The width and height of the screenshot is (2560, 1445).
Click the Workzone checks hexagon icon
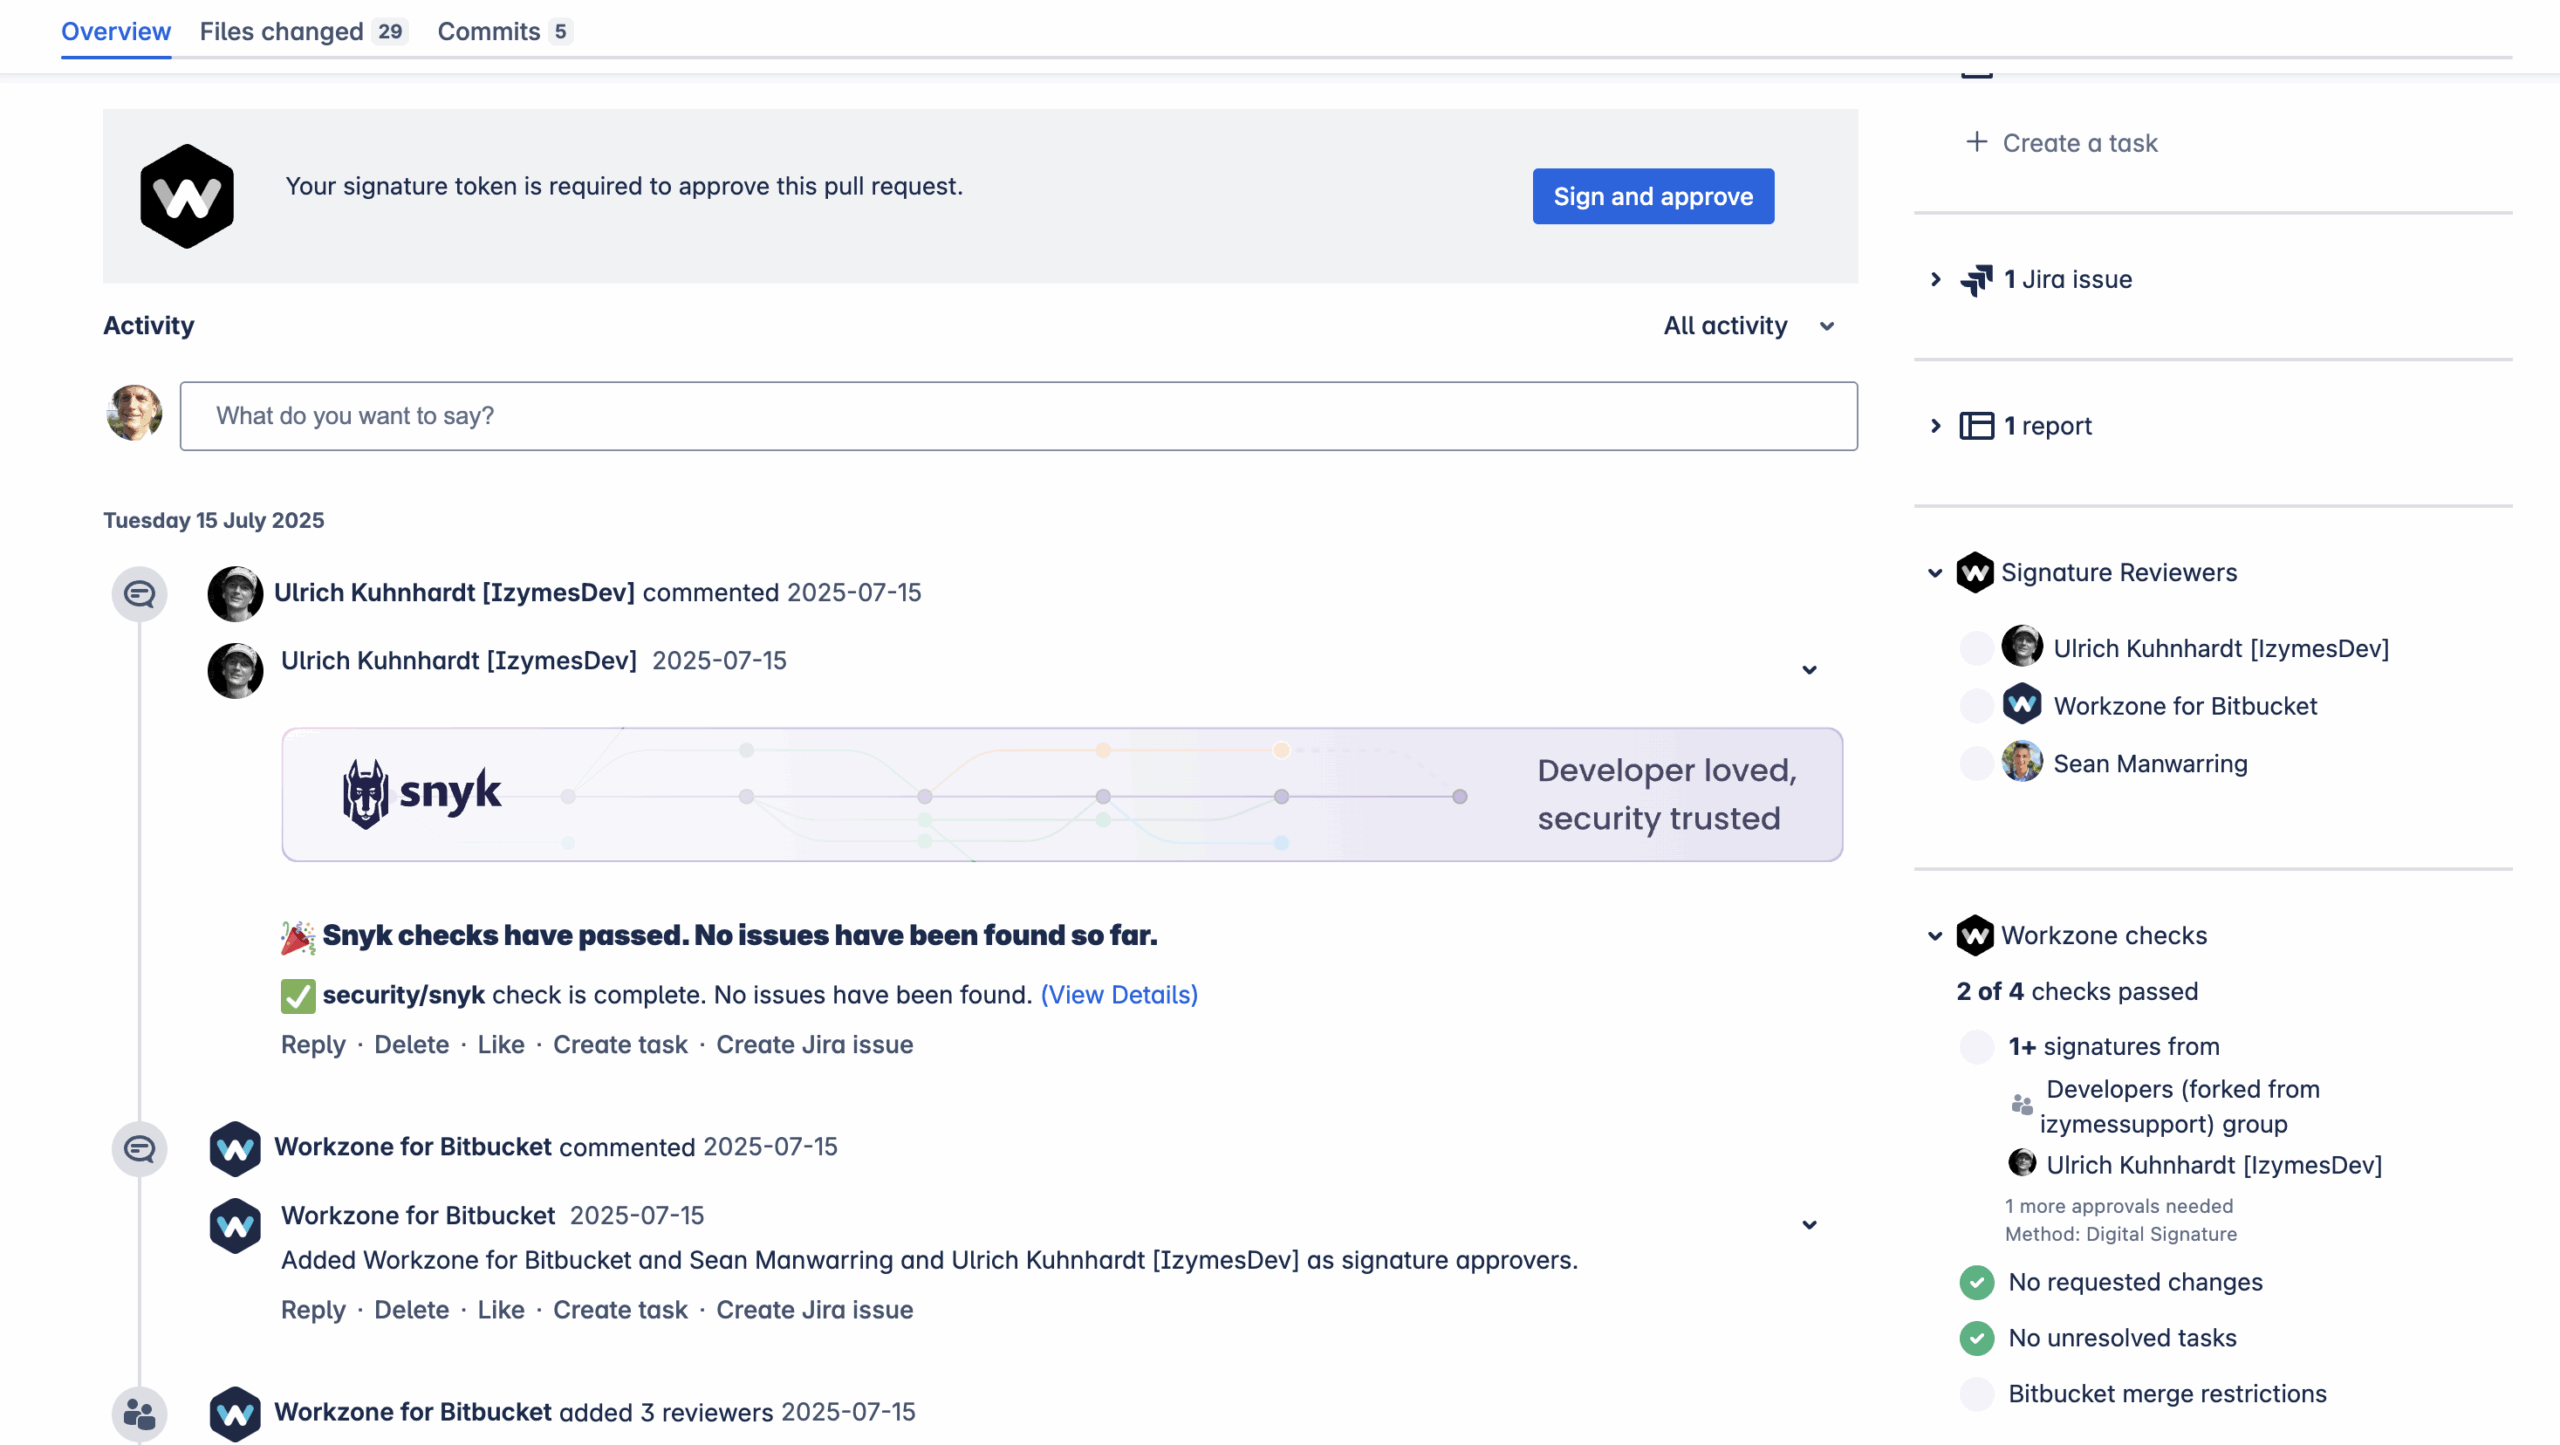point(1974,936)
